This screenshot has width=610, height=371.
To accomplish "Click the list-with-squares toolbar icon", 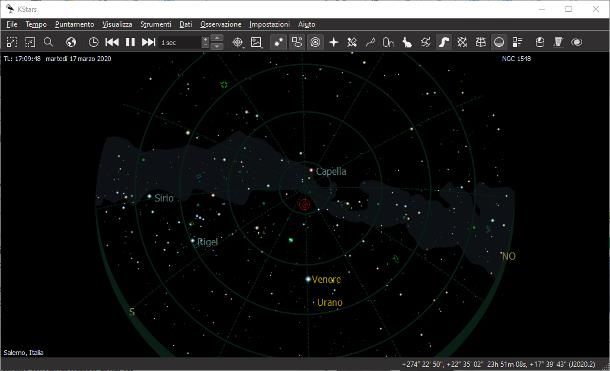I will click(517, 42).
